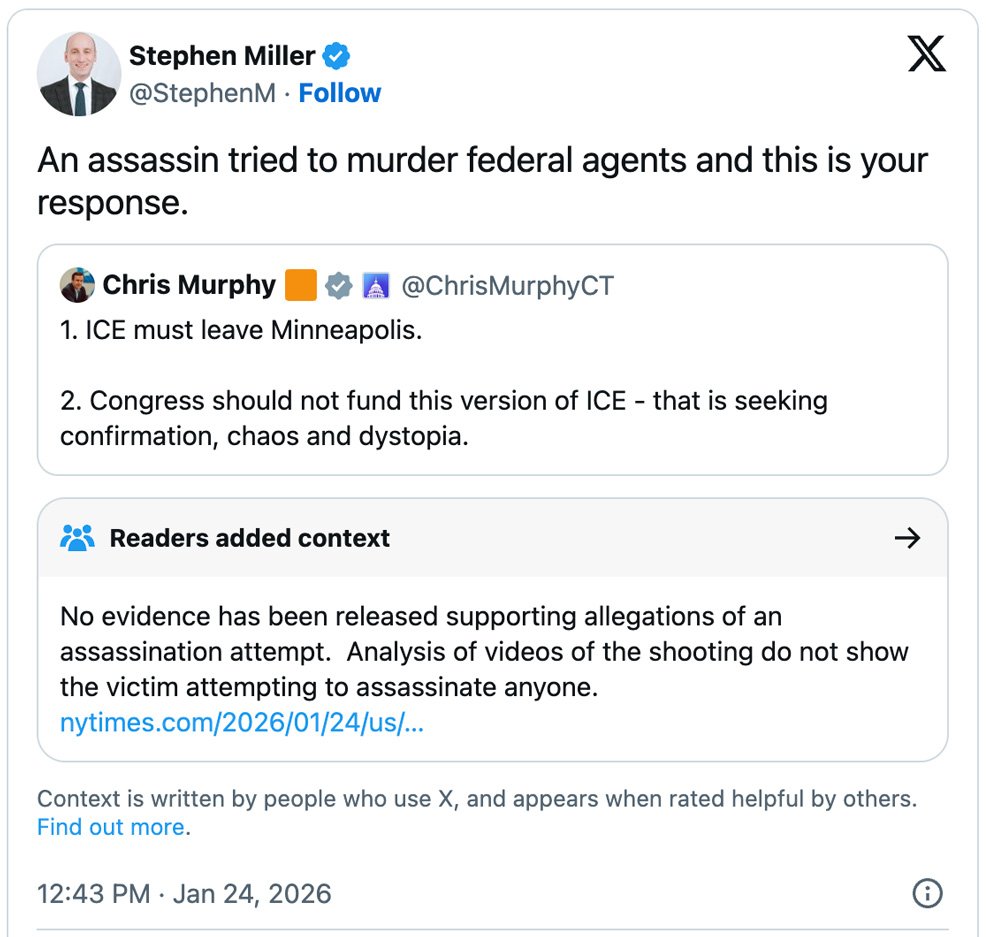Open the nytimes.com article link
This screenshot has height=937, width=990.
tap(242, 722)
